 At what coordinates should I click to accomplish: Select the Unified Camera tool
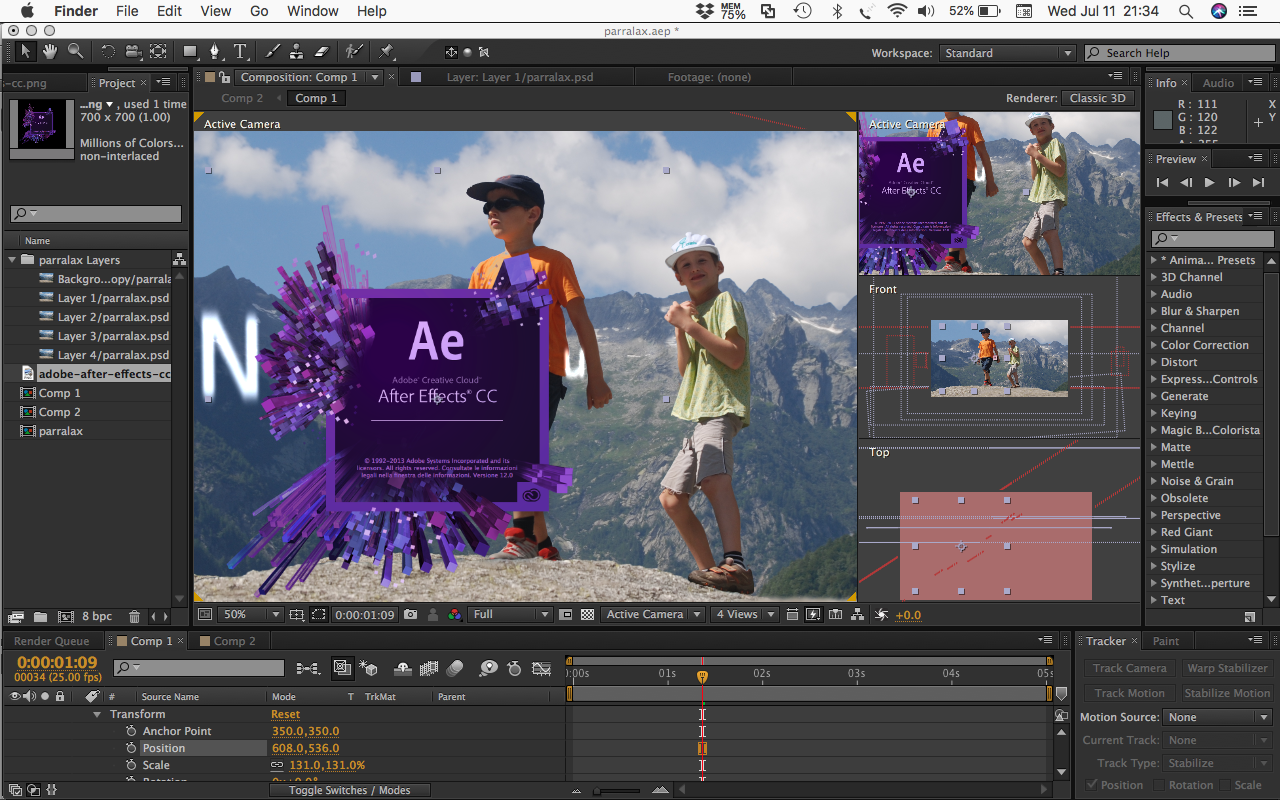[133, 51]
